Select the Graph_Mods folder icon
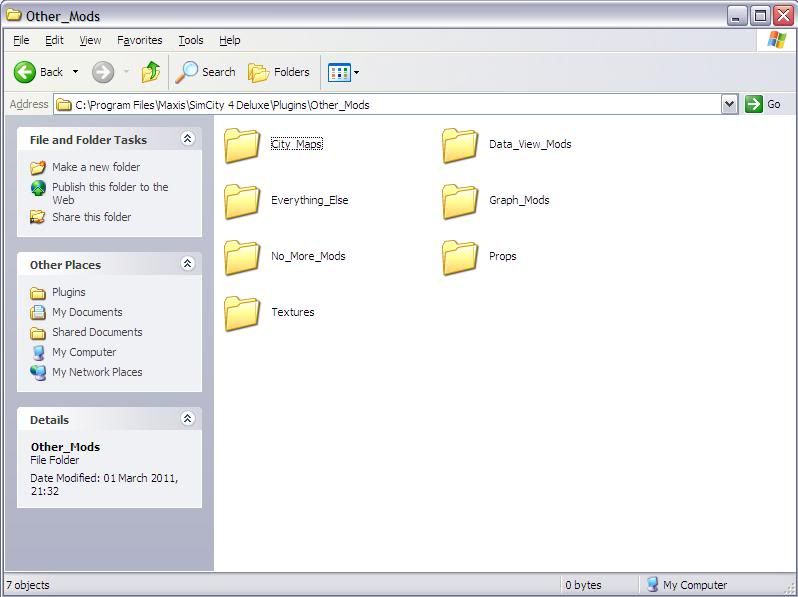This screenshot has width=798, height=597. click(x=460, y=201)
